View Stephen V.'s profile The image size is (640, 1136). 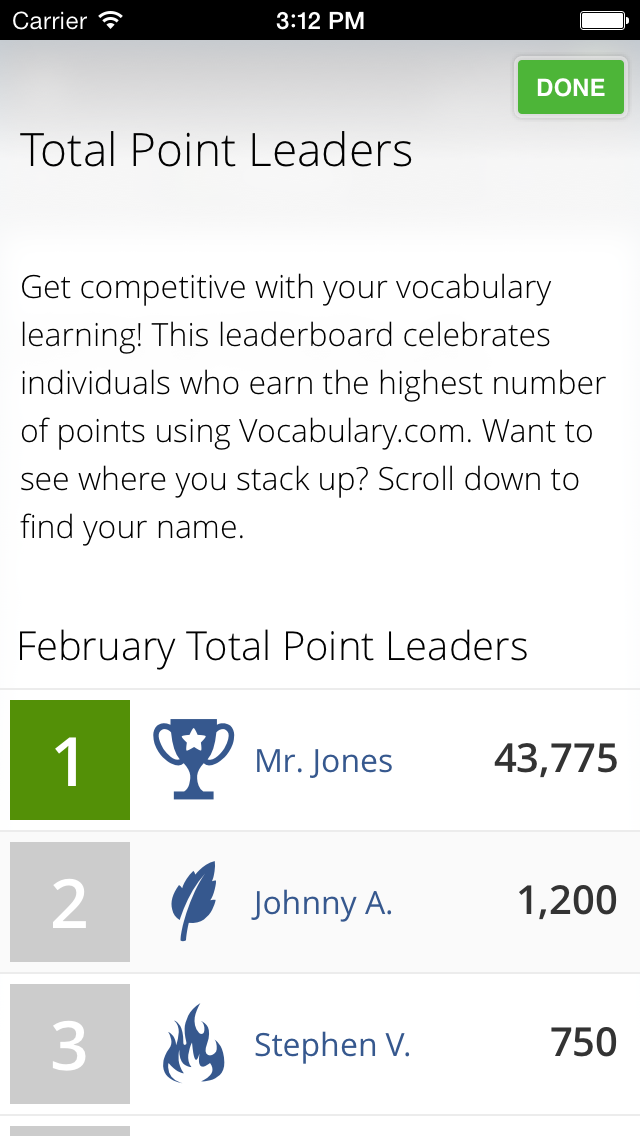[332, 1045]
